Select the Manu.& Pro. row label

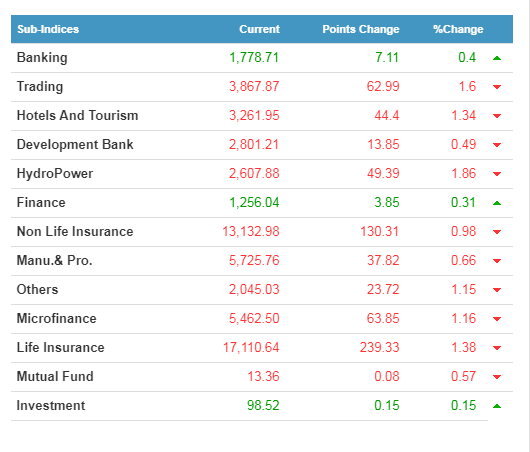(54, 261)
